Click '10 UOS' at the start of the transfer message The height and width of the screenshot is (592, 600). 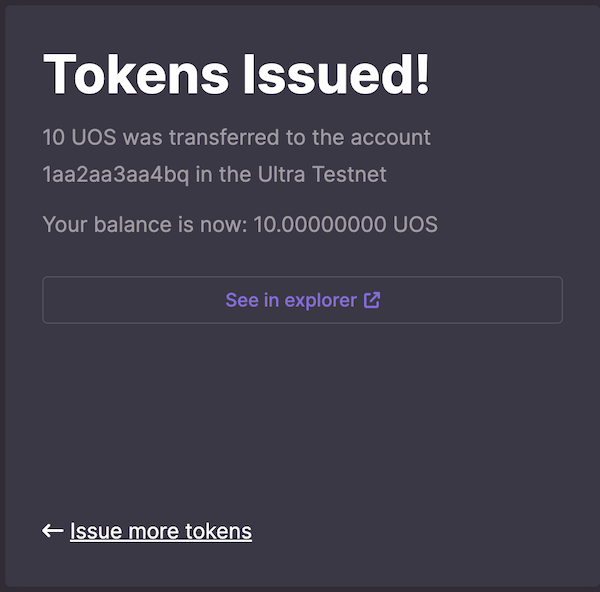click(x=79, y=137)
